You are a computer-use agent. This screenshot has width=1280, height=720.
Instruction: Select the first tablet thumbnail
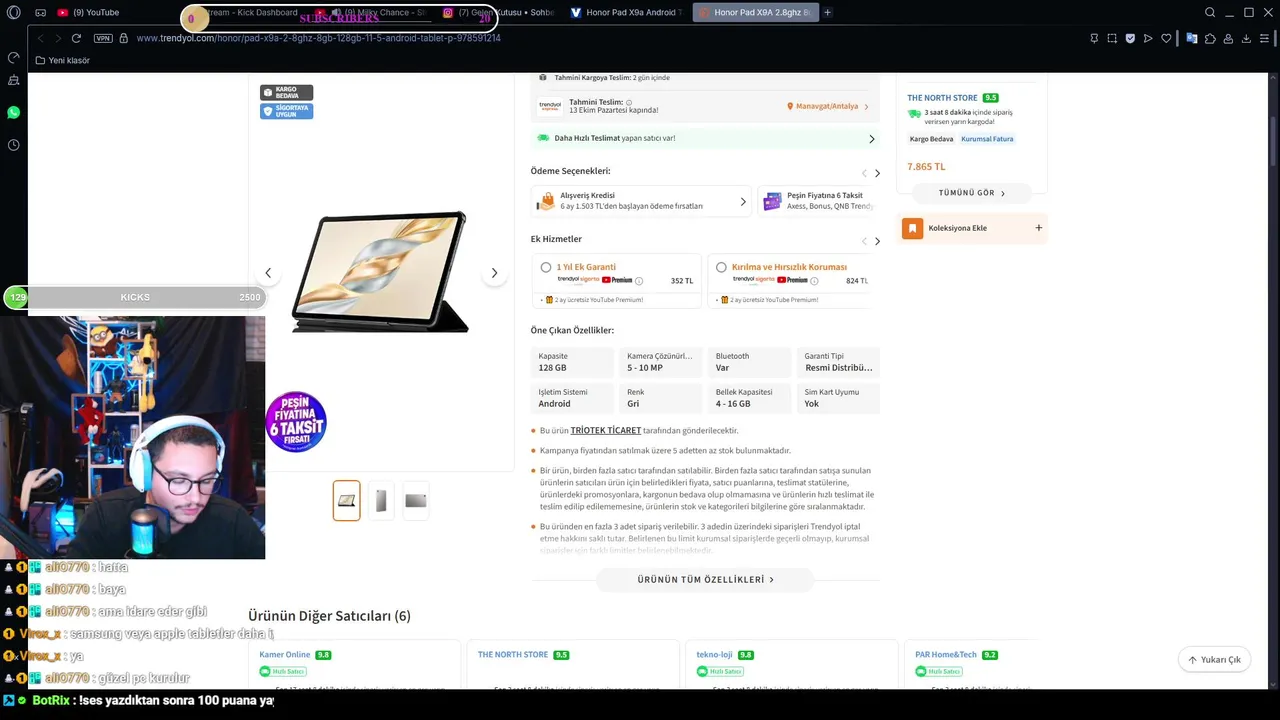(346, 500)
